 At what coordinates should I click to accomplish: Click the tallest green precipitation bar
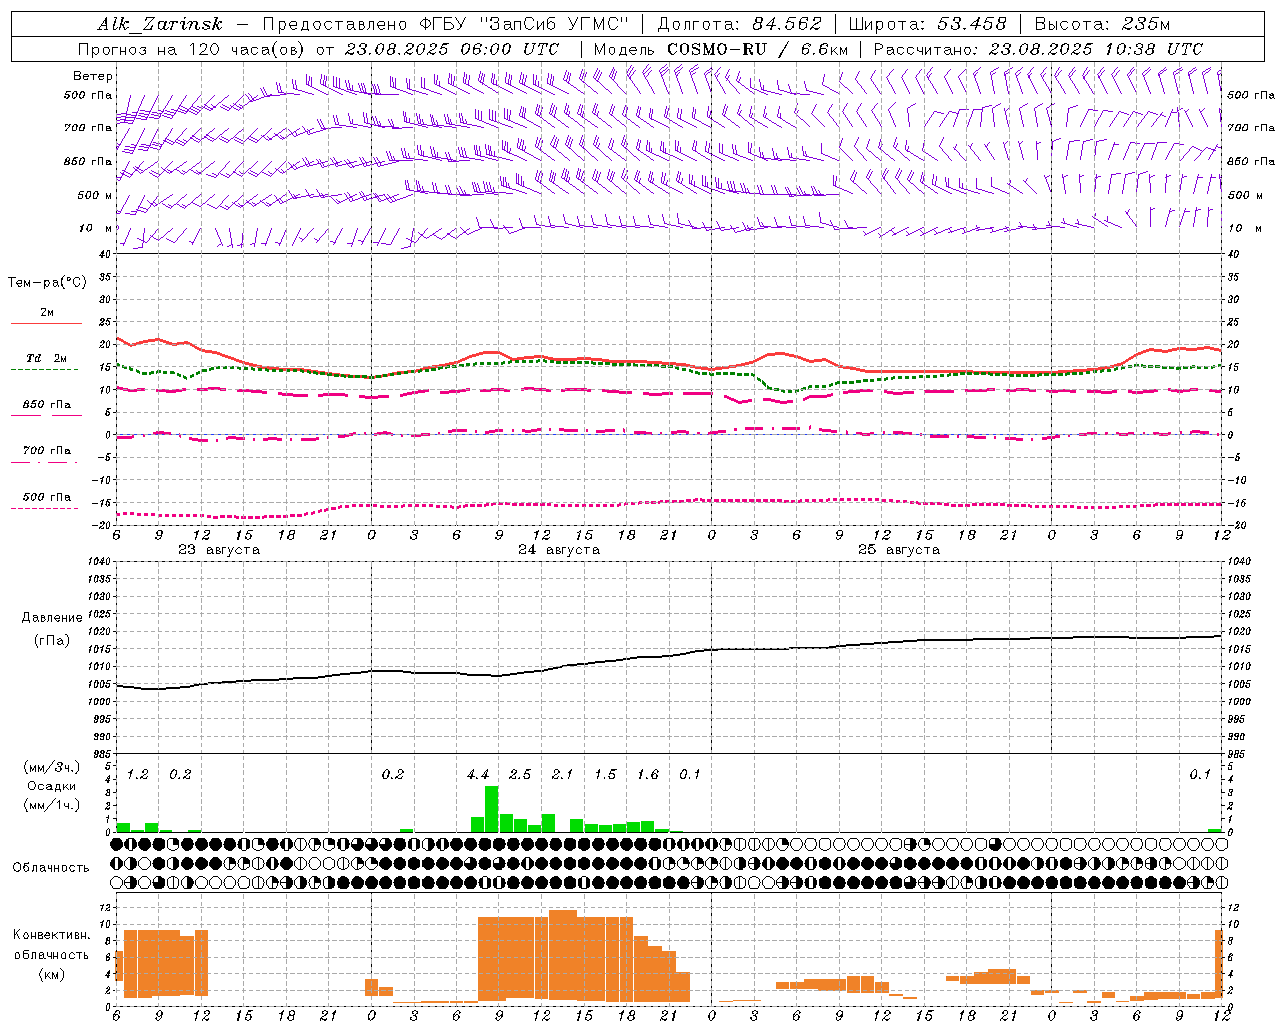click(491, 809)
